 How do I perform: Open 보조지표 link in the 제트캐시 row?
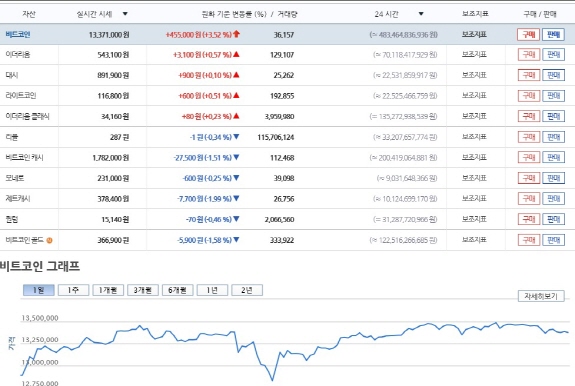pyautogui.click(x=474, y=198)
